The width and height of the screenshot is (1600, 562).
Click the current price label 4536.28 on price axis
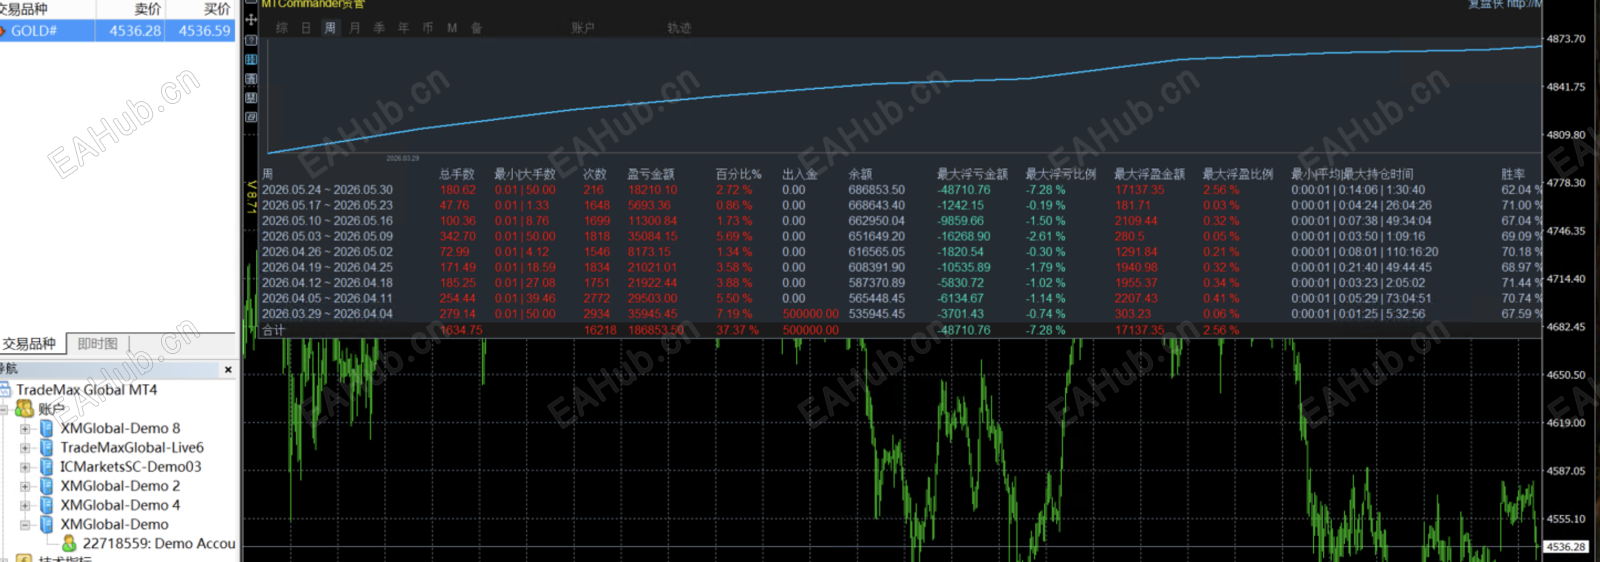pos(1566,547)
